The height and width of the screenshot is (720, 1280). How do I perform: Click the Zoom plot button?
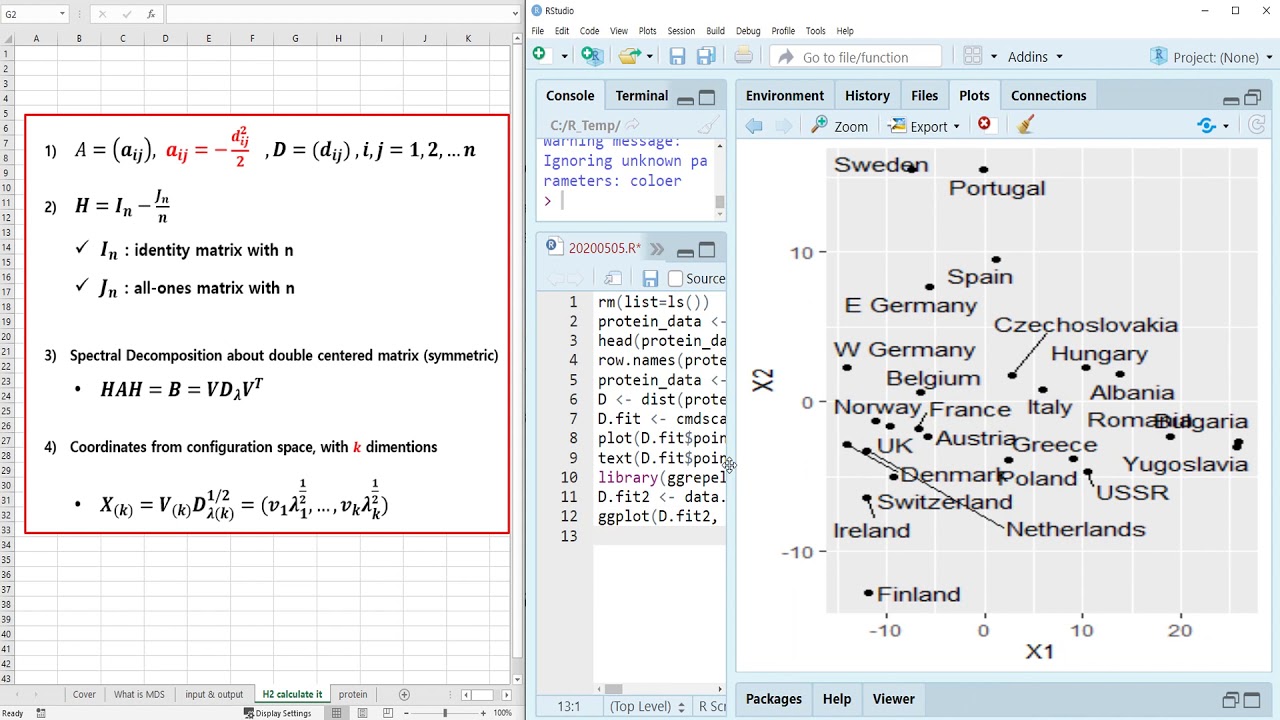840,126
